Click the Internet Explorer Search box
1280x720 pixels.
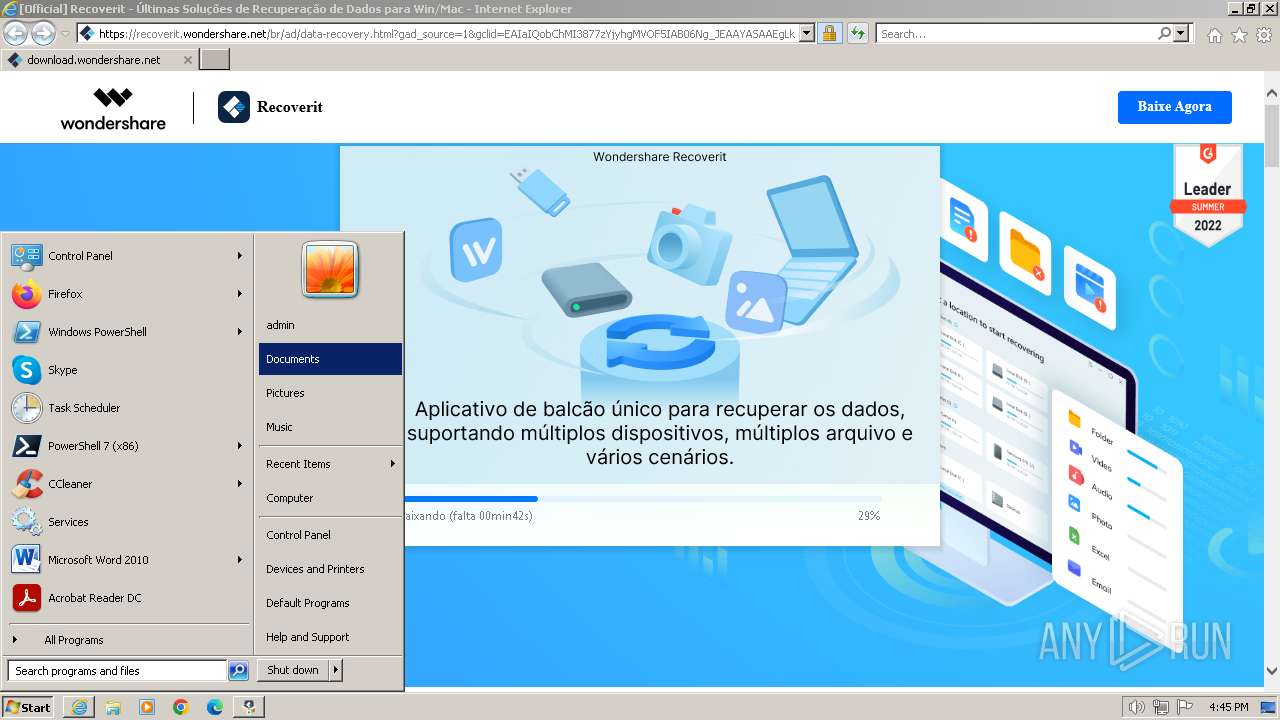click(x=1016, y=34)
